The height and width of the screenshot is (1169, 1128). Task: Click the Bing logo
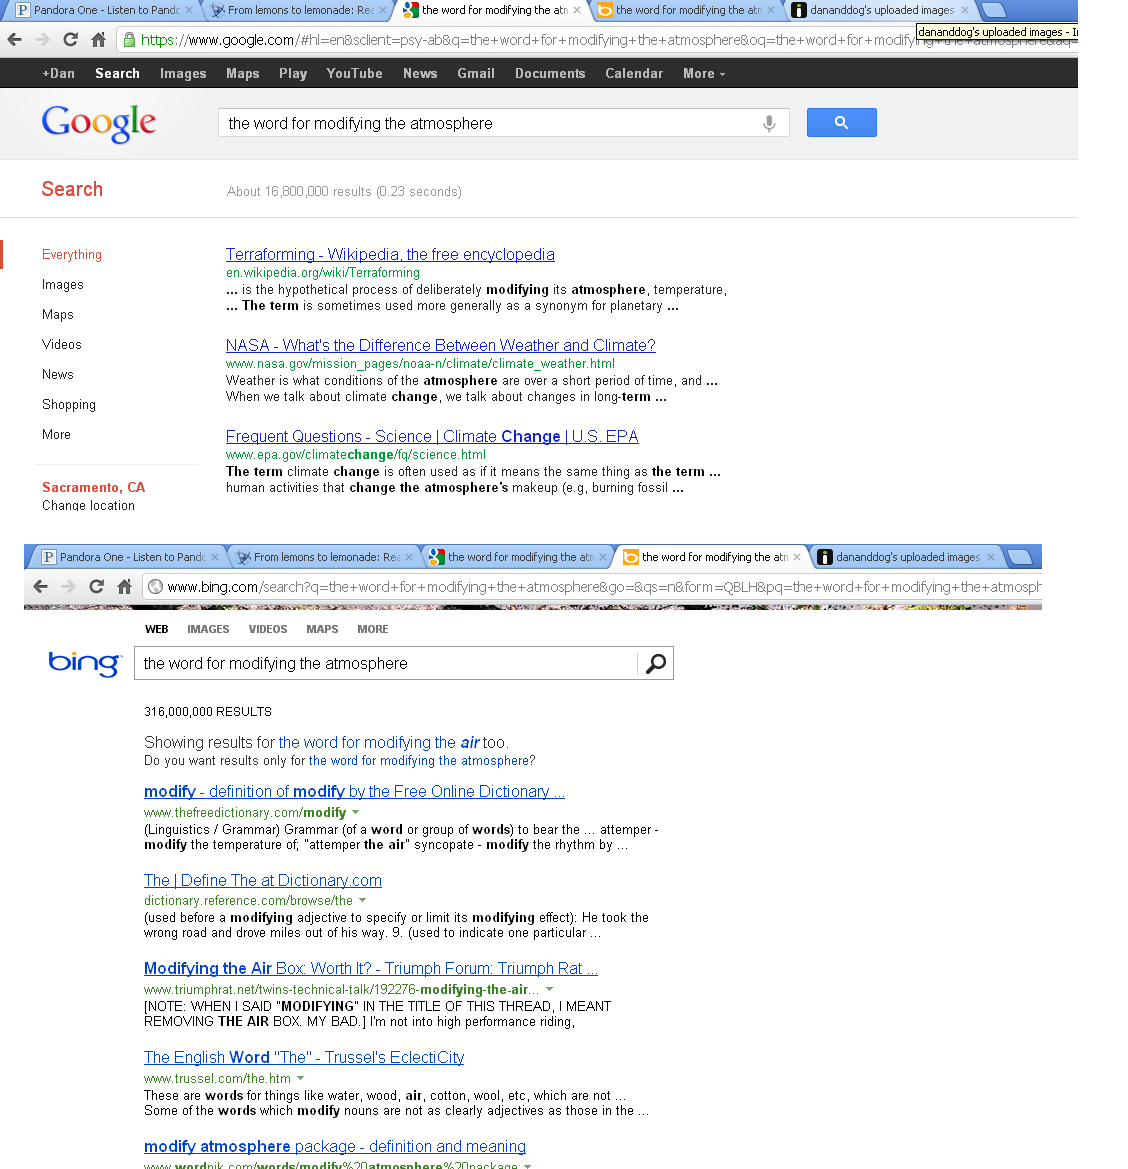[84, 663]
